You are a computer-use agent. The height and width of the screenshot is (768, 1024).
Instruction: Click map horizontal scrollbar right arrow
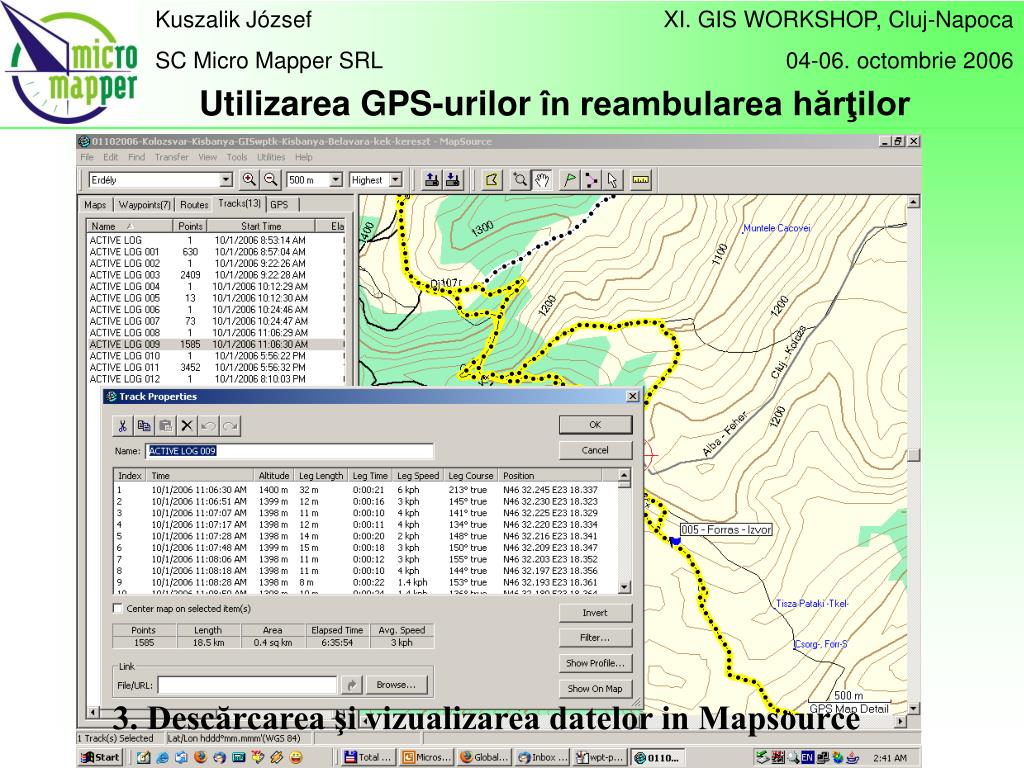[901, 722]
